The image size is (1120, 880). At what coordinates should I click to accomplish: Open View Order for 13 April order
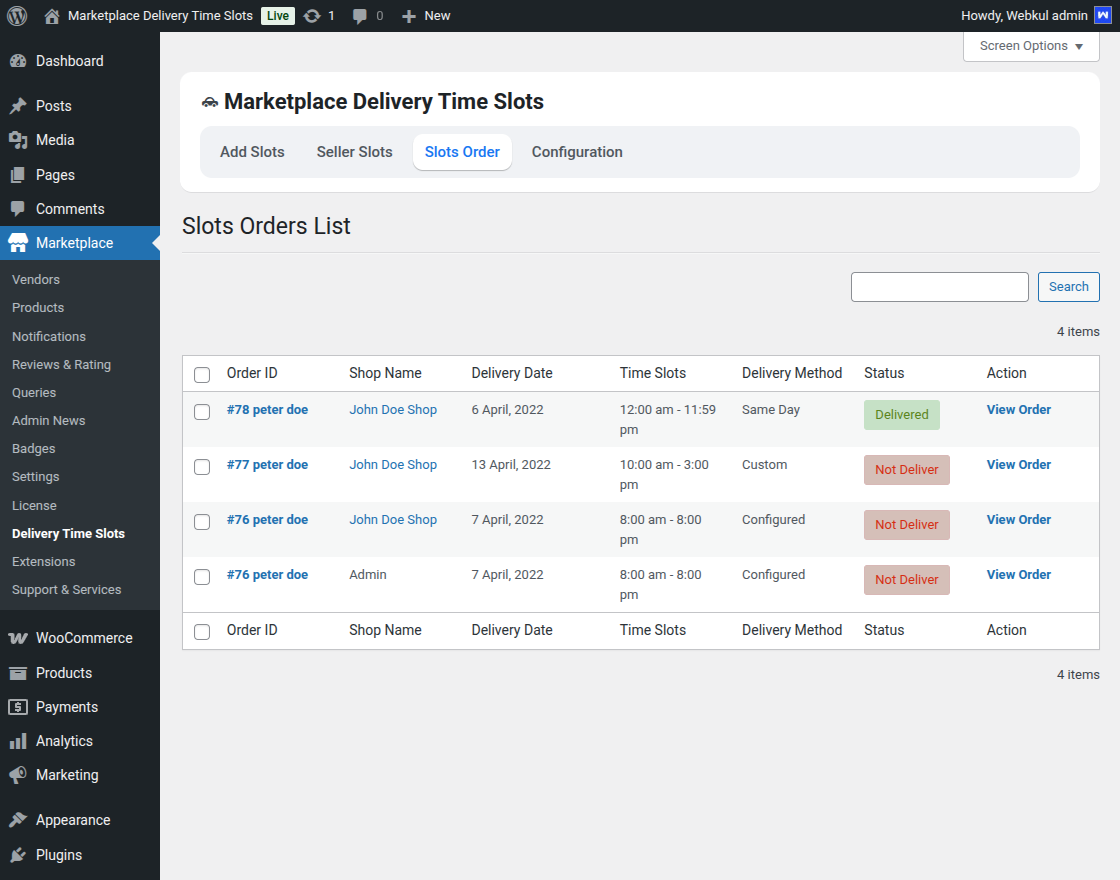pos(1018,465)
